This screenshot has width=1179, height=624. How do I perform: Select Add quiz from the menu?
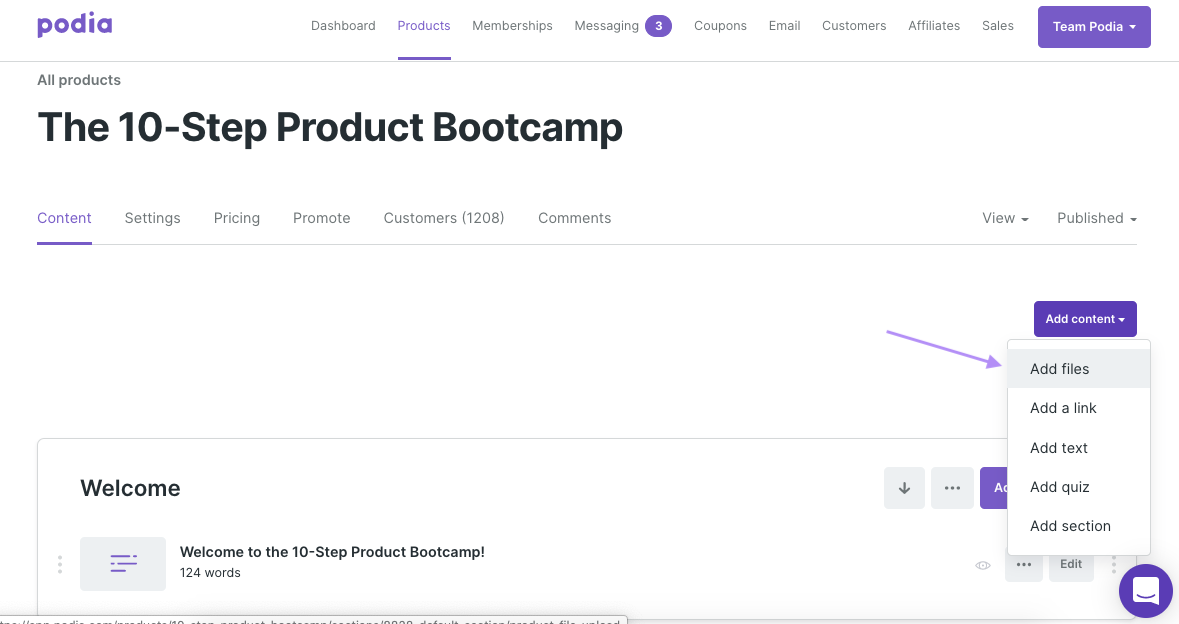(1059, 487)
